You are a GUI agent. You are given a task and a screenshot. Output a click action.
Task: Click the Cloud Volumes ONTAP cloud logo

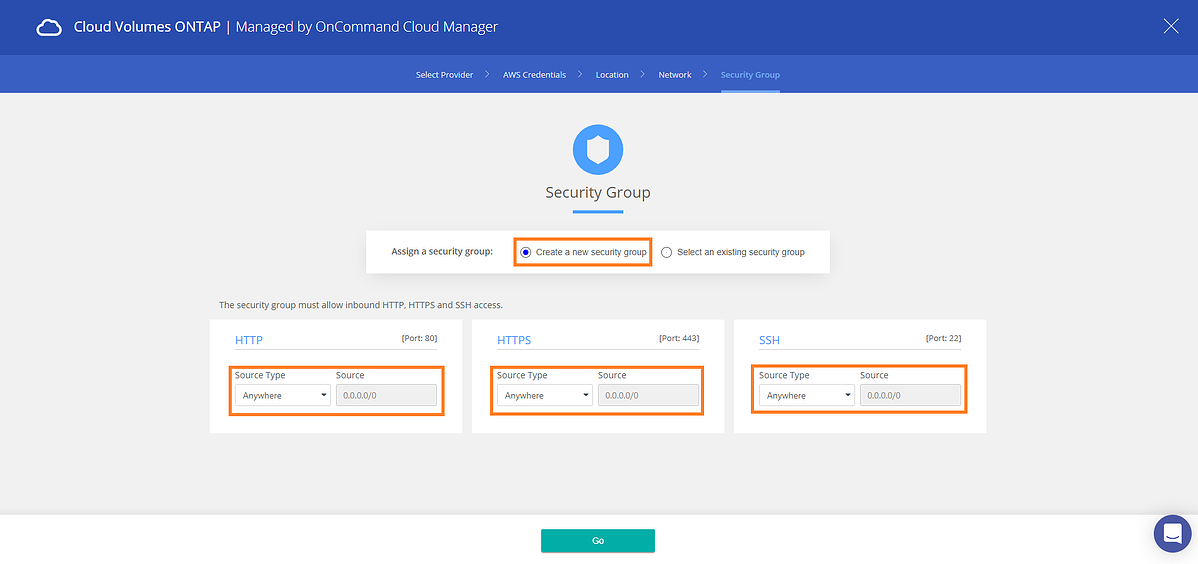point(49,27)
